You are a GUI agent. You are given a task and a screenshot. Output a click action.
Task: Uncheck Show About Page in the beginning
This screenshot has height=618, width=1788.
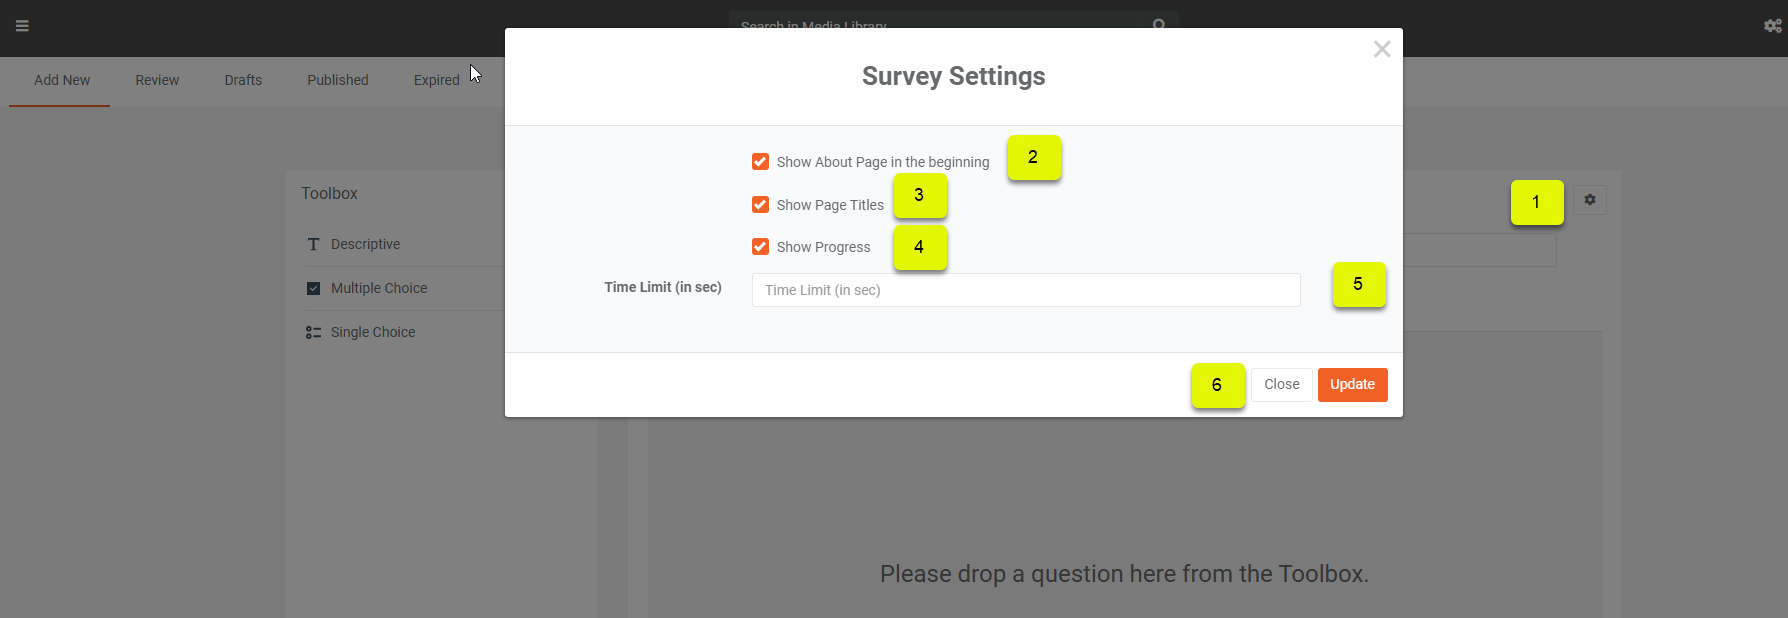click(760, 162)
